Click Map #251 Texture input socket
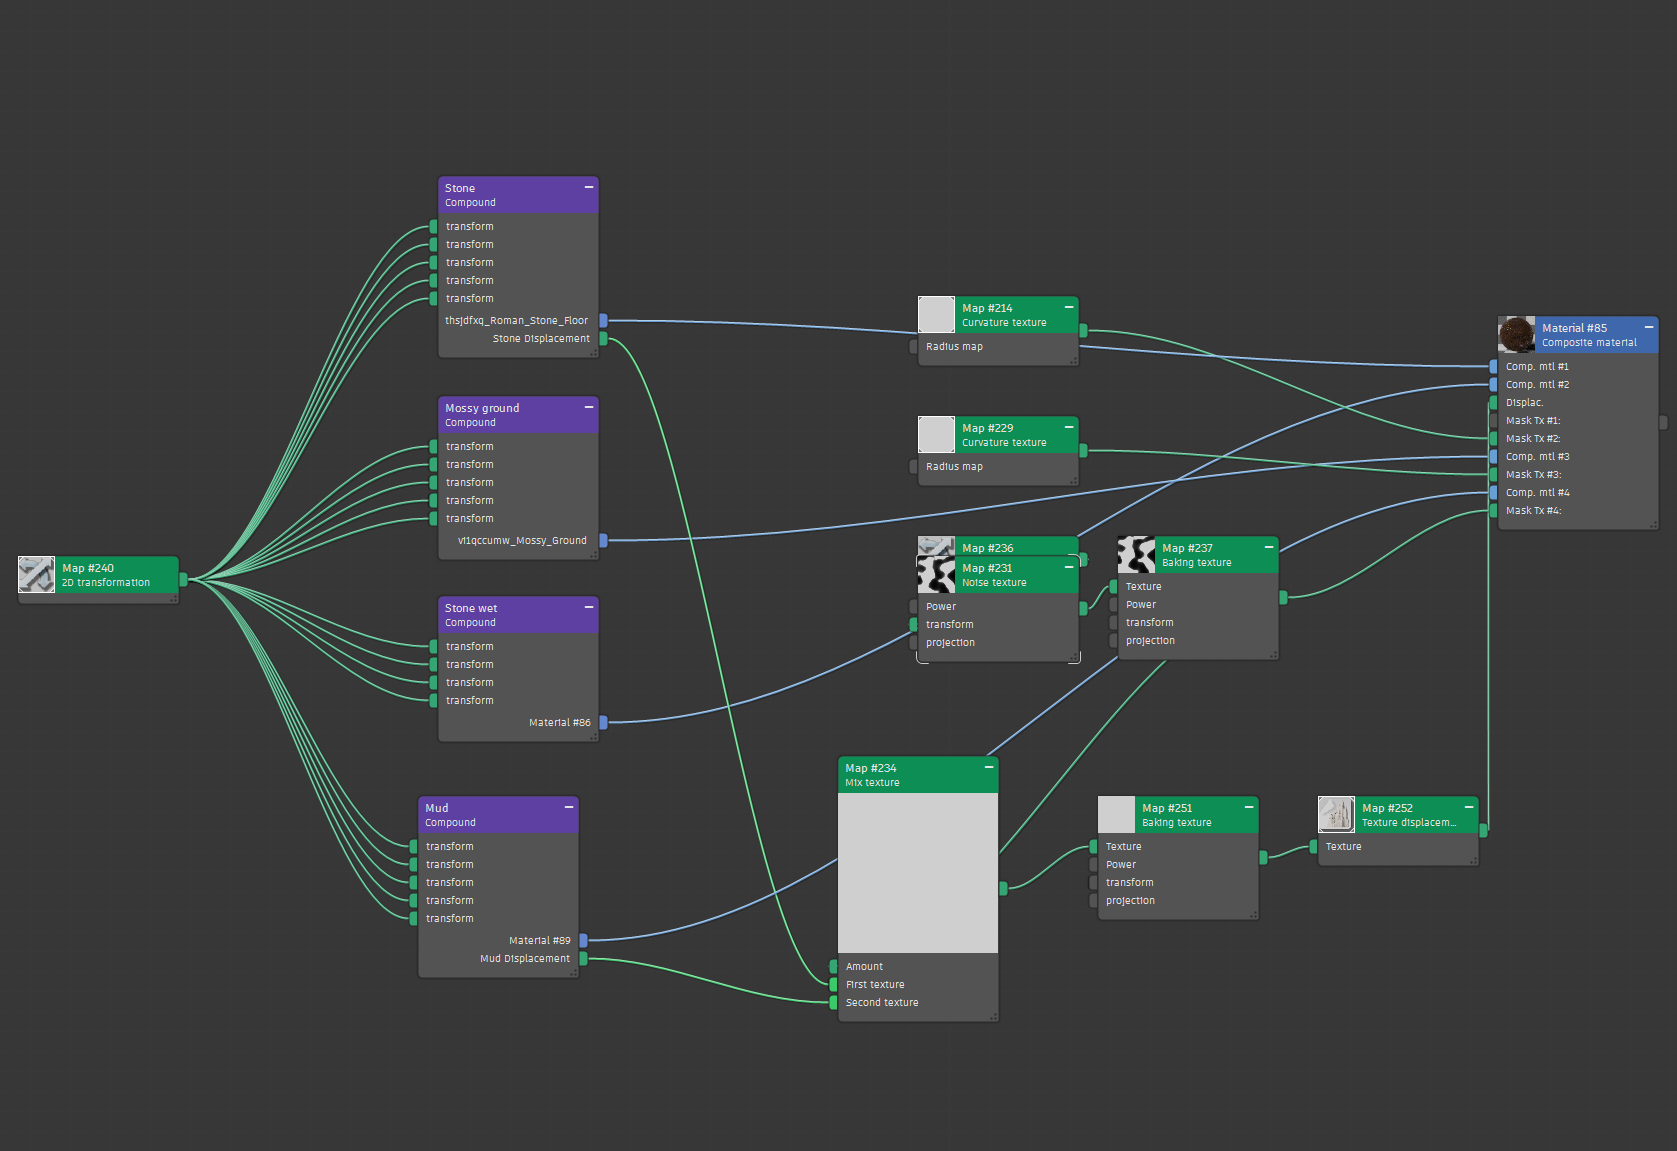 1093,847
